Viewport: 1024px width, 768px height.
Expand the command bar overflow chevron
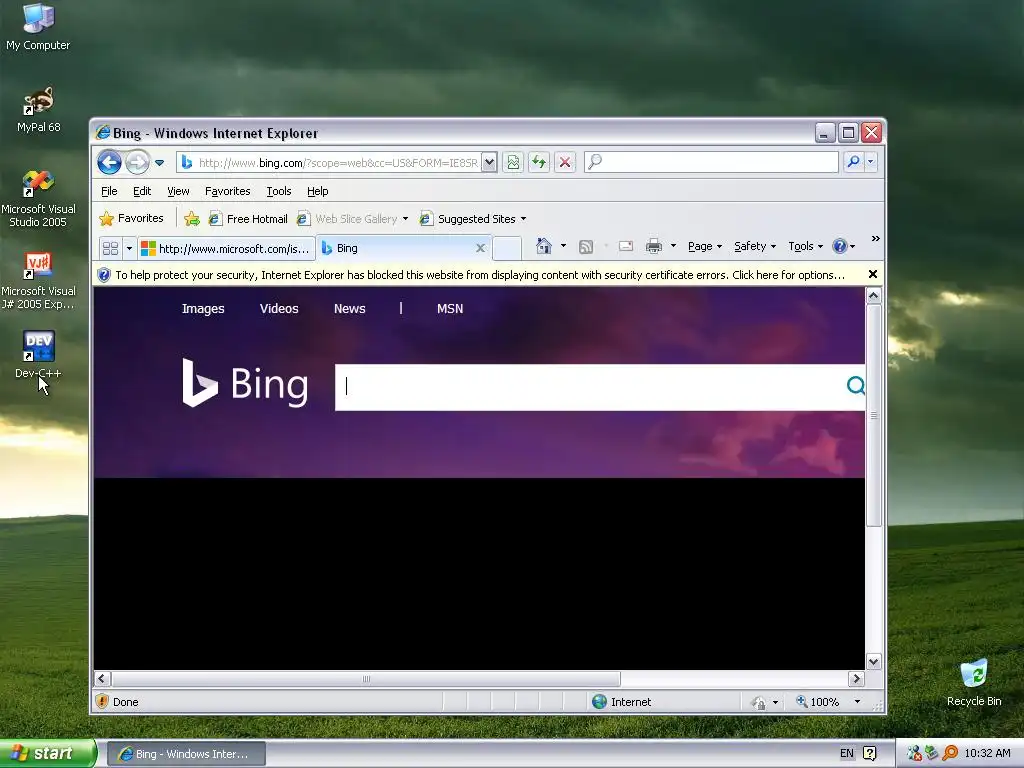pos(876,239)
